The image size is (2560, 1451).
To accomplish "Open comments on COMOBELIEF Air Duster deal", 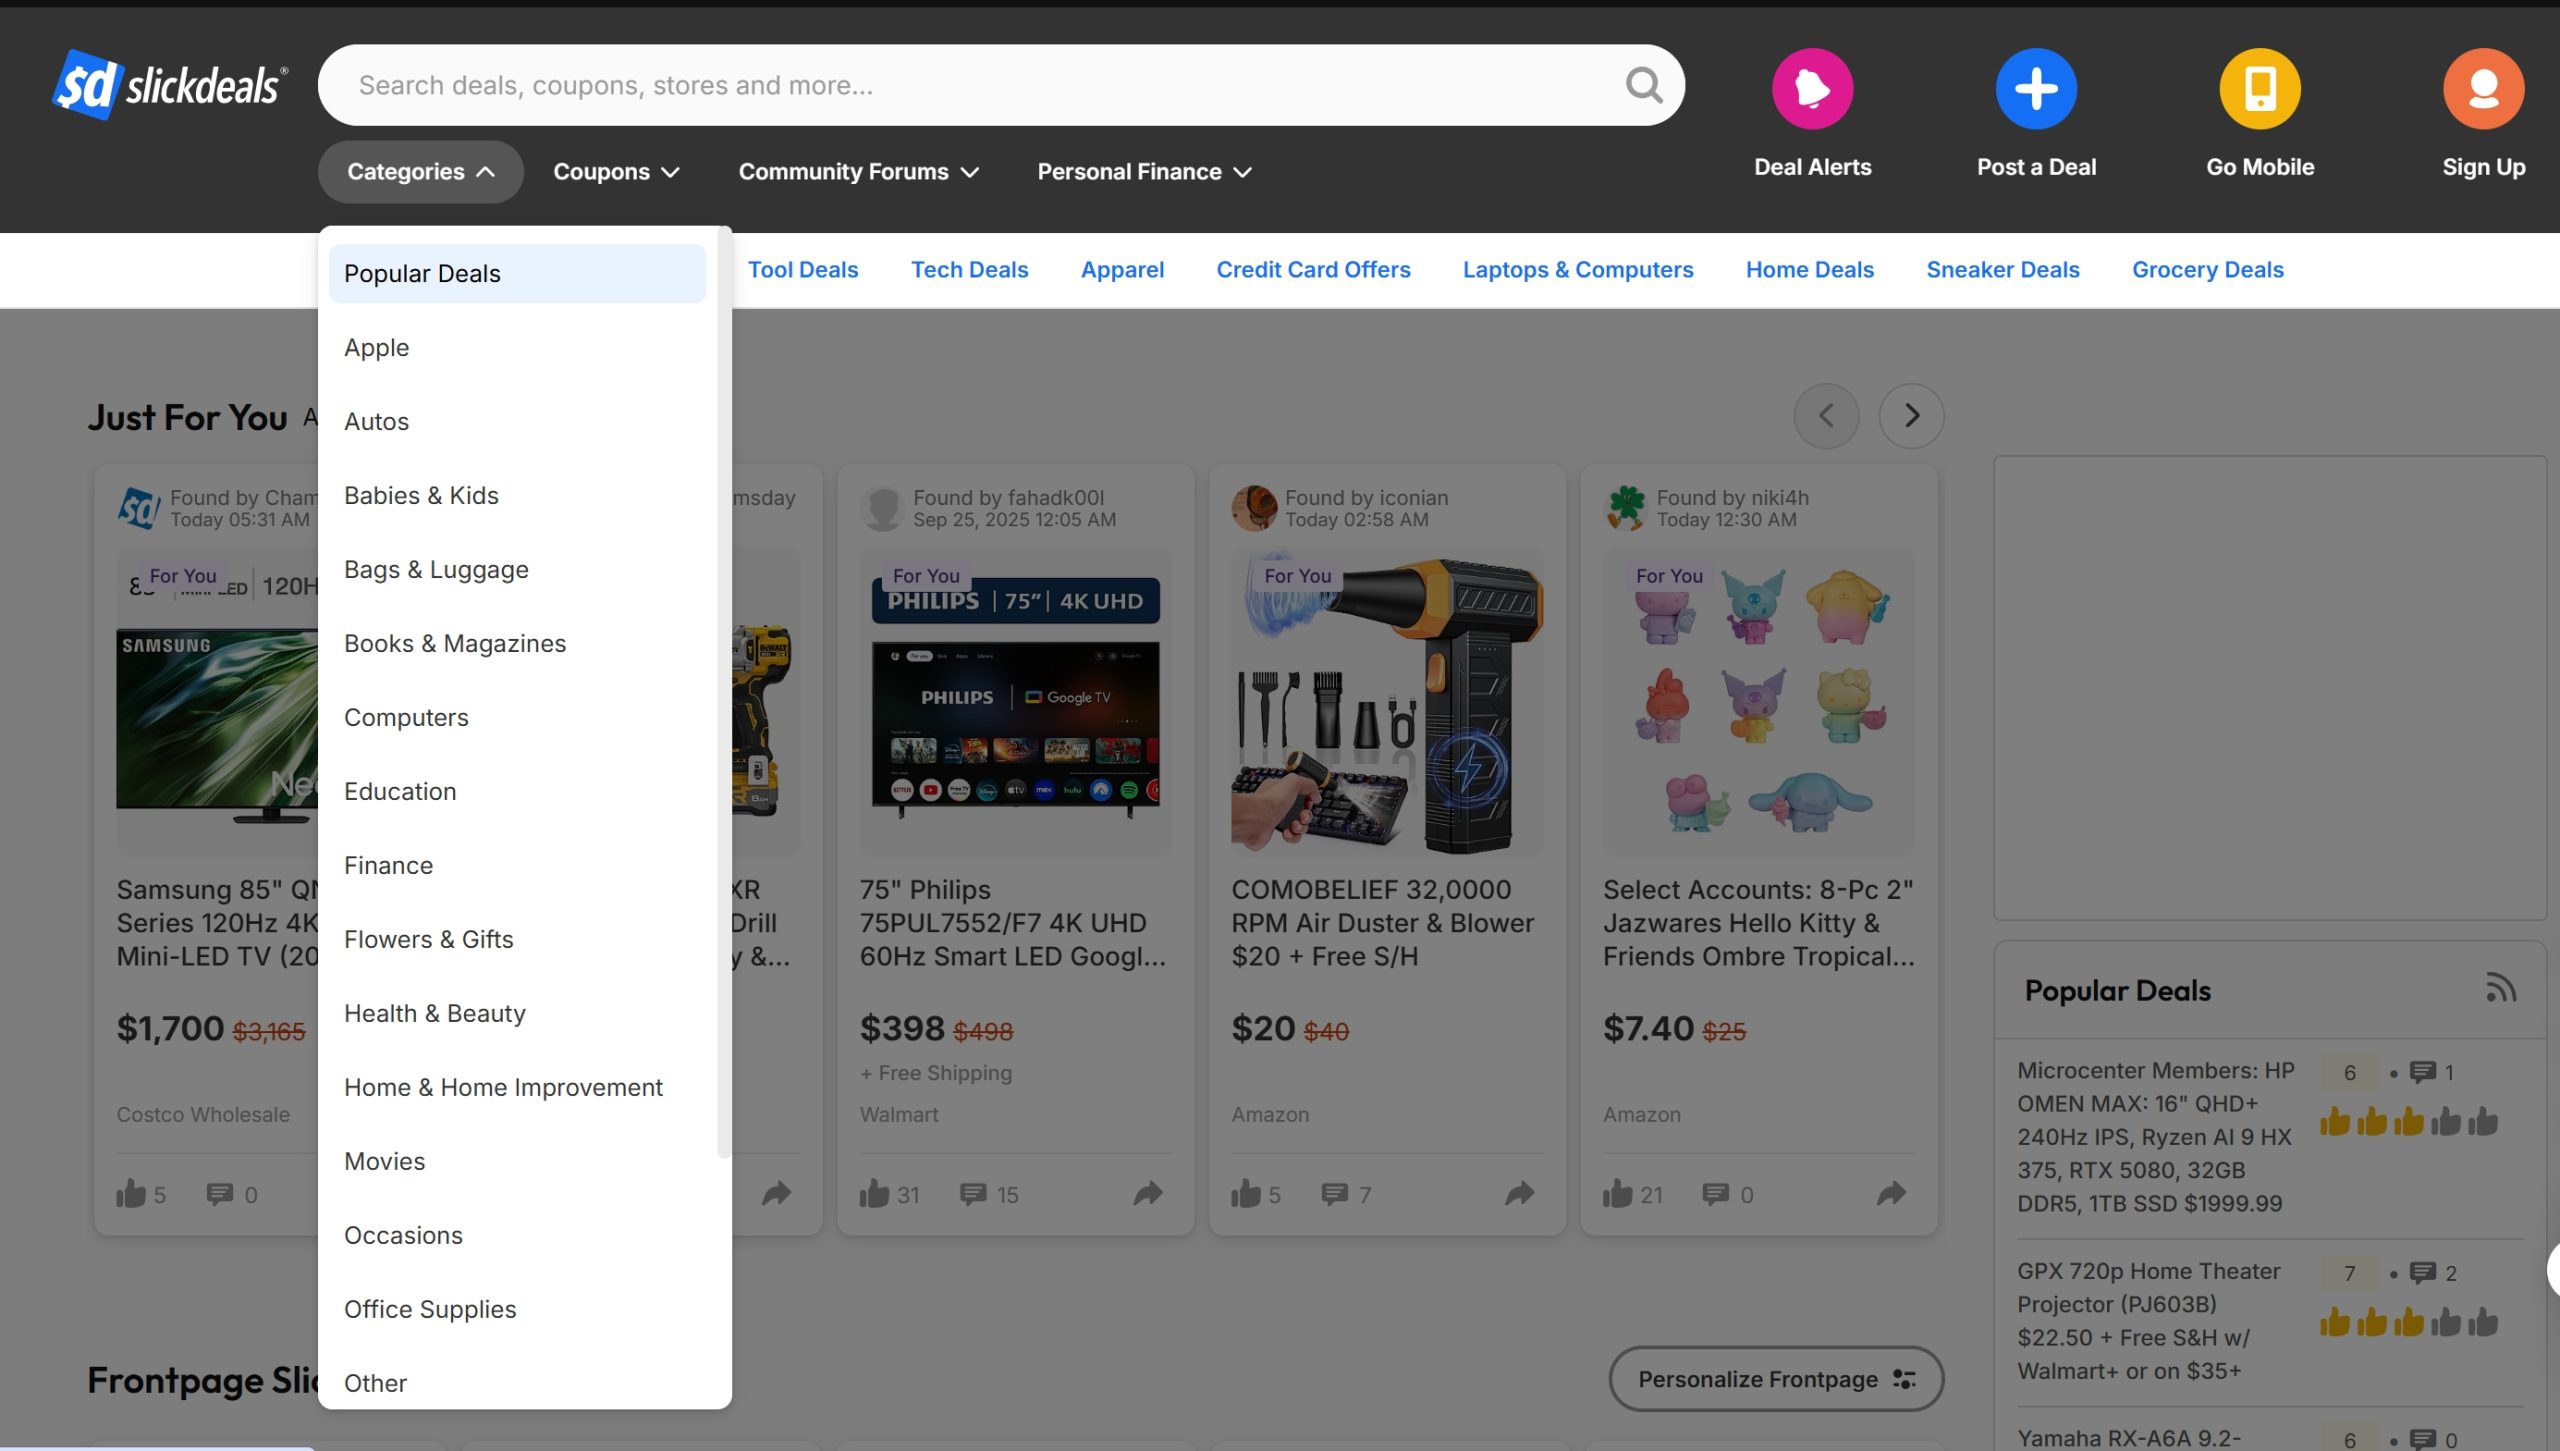I will tap(1334, 1194).
